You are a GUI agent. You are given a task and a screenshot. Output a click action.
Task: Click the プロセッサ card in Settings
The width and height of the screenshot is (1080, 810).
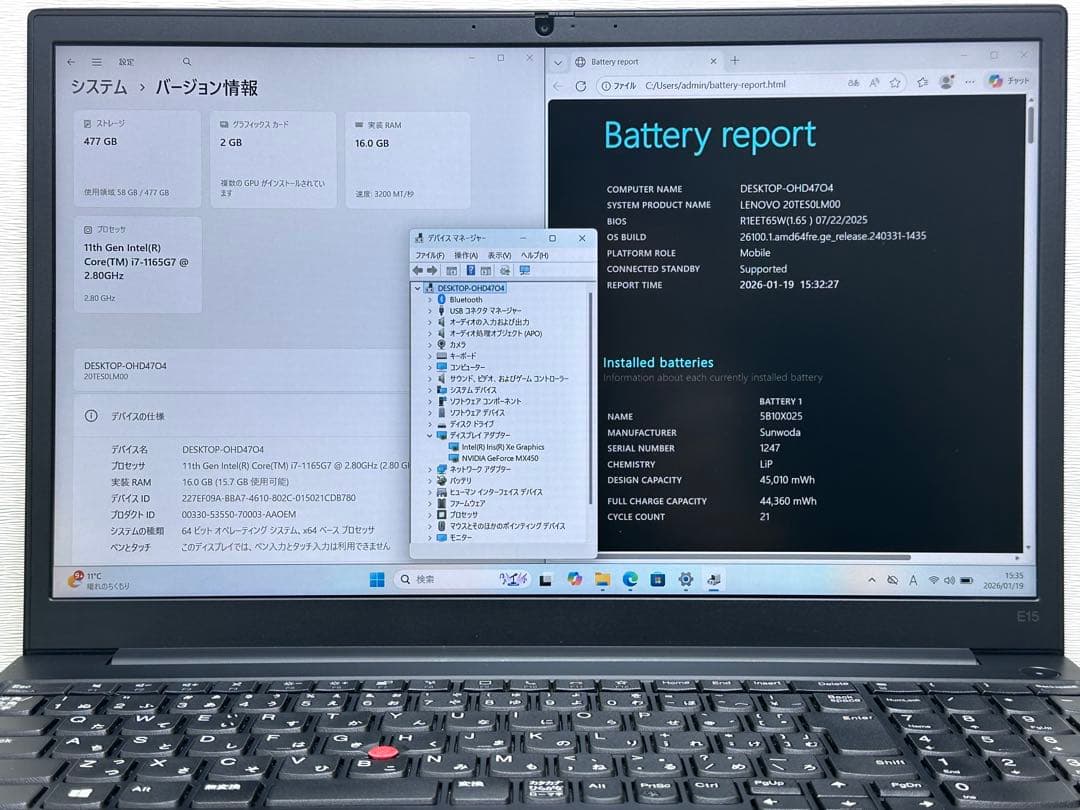(x=137, y=265)
